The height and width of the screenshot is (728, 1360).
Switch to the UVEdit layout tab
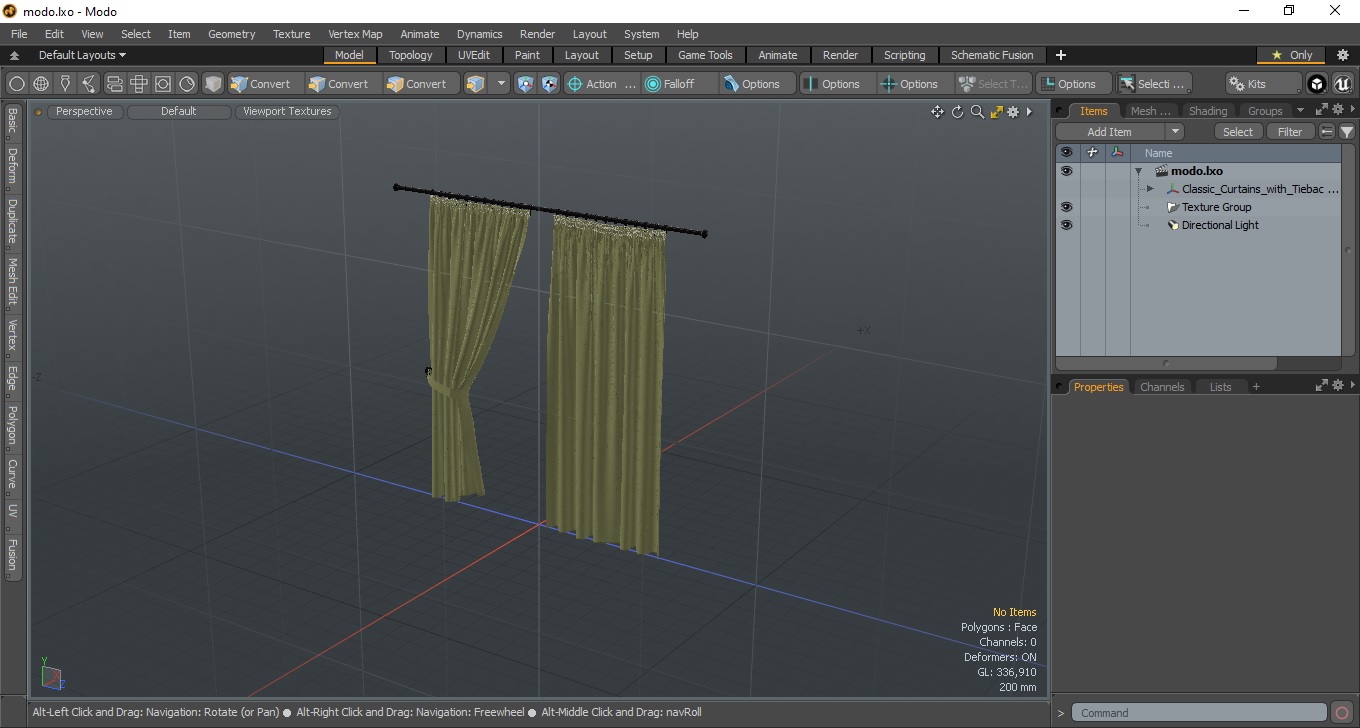click(x=474, y=55)
